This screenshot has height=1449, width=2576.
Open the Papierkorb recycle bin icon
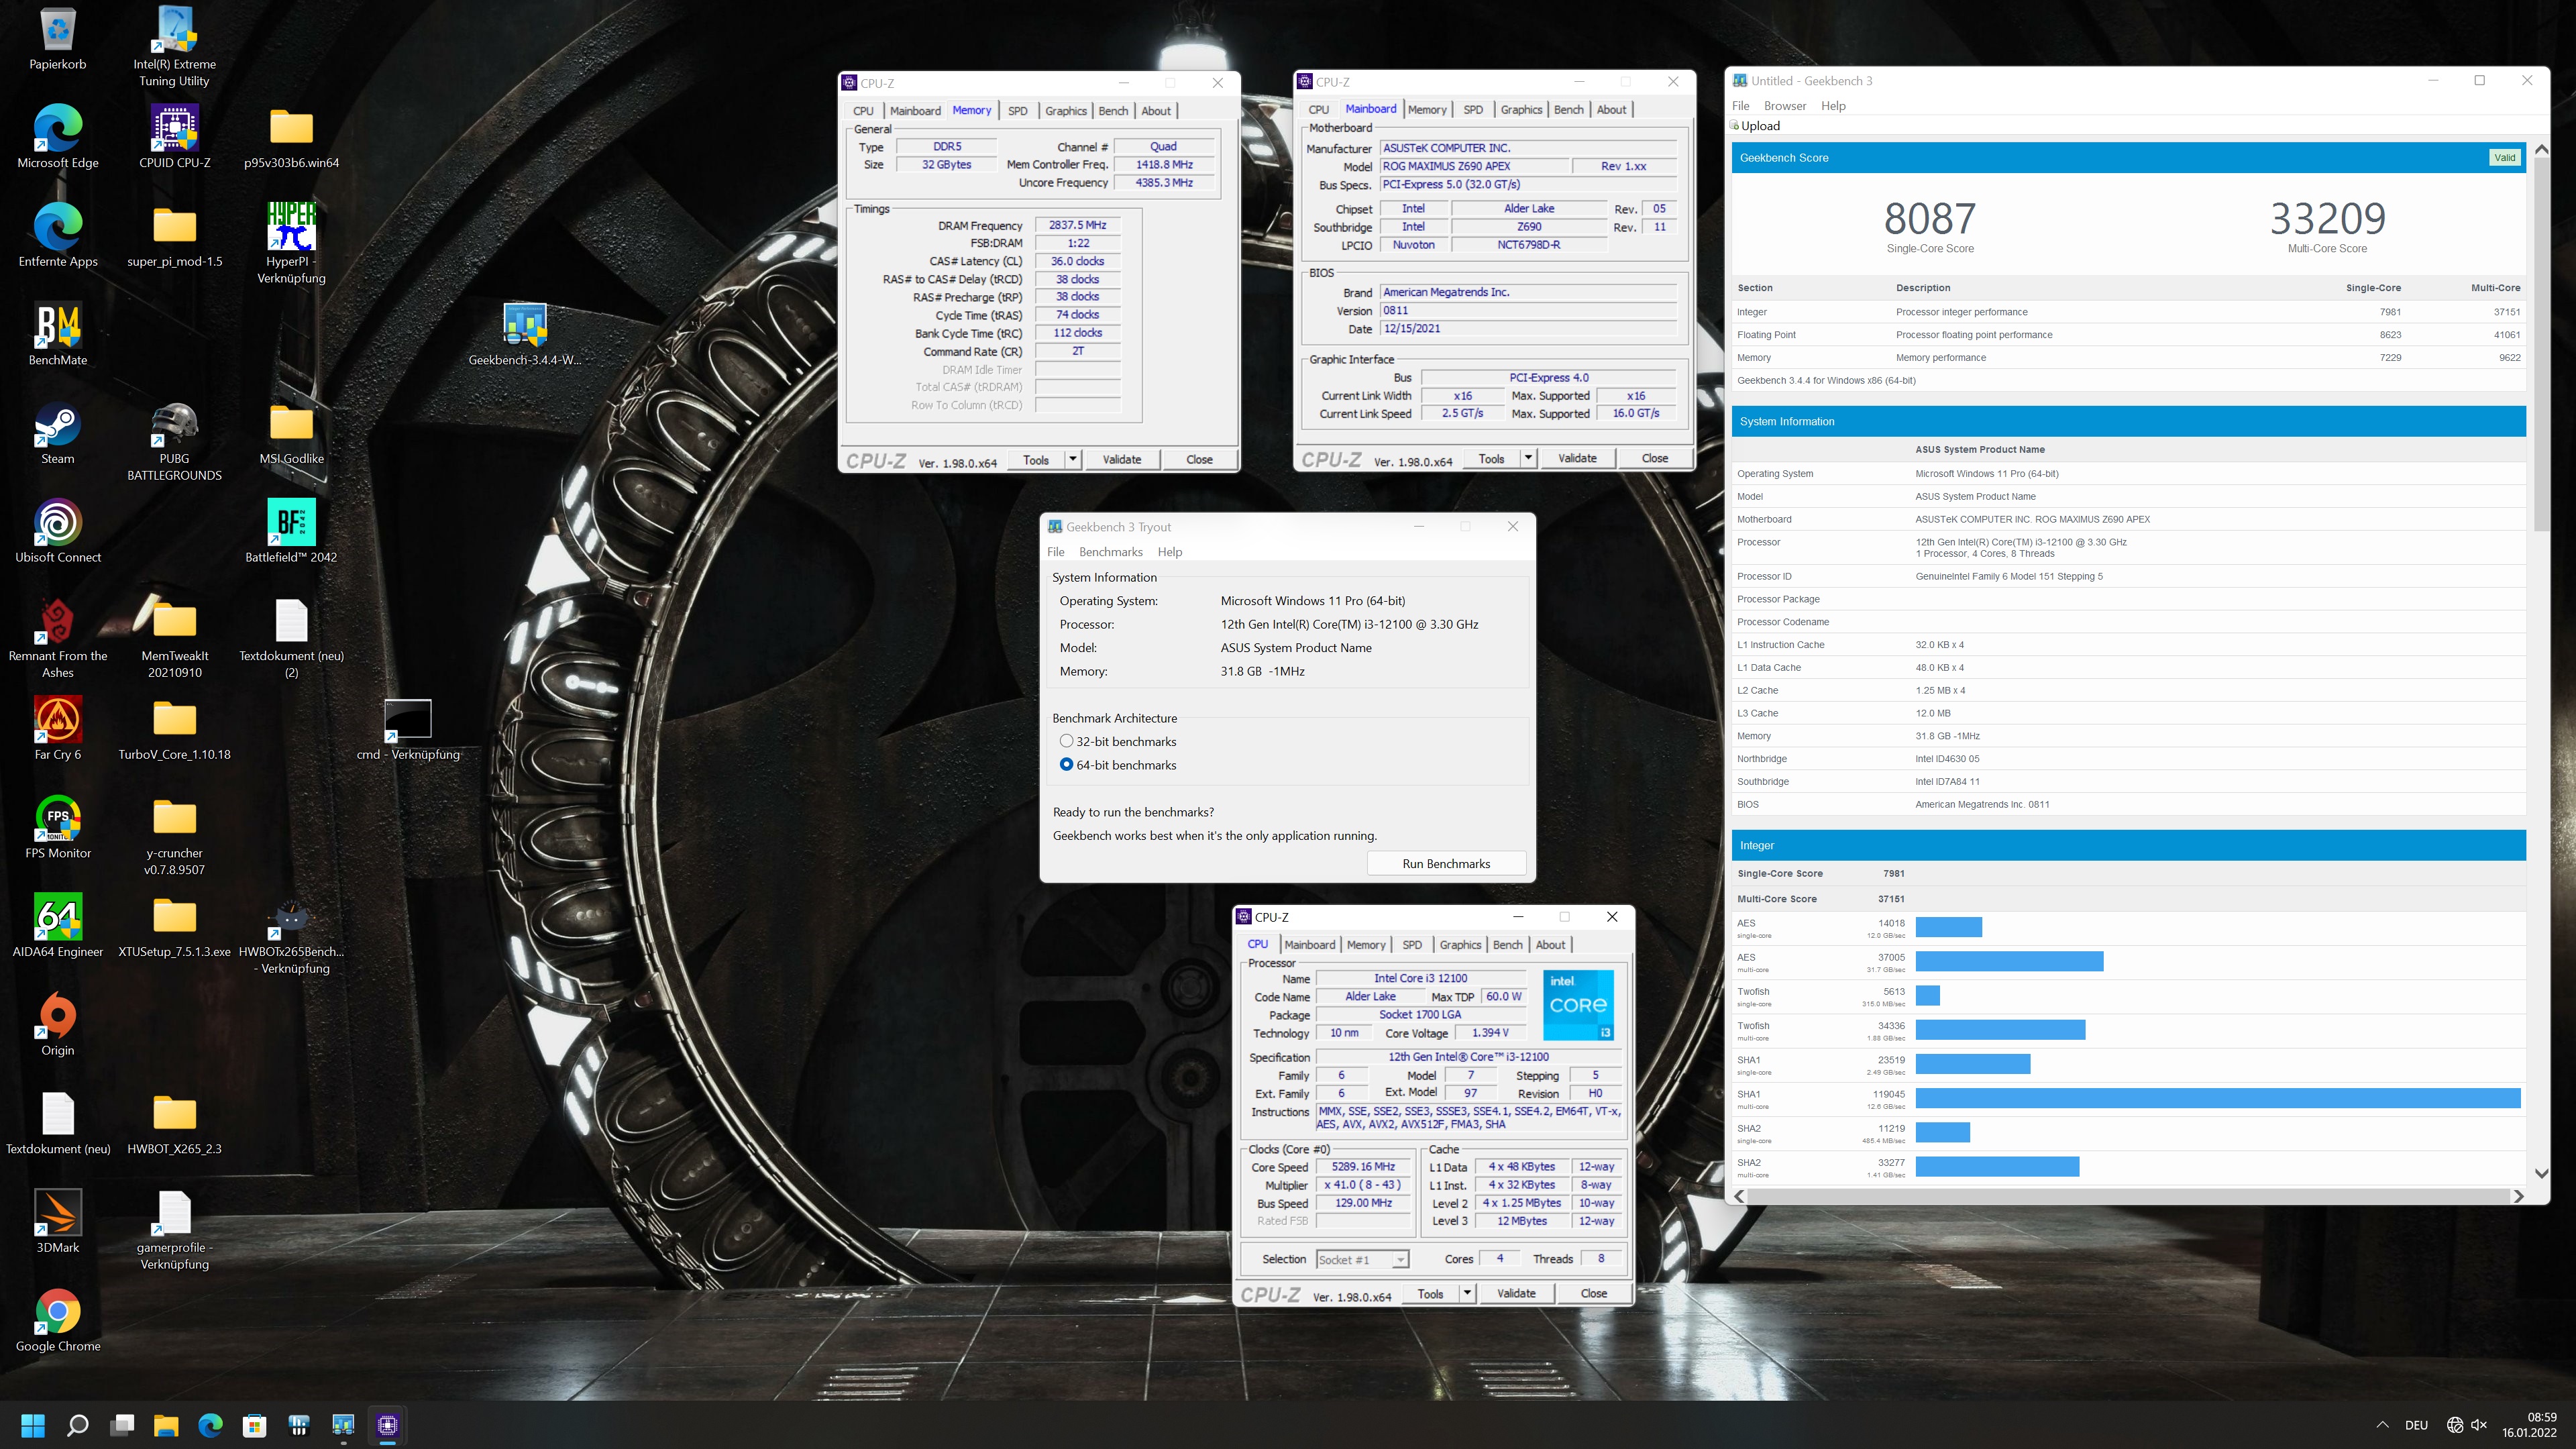(x=58, y=38)
